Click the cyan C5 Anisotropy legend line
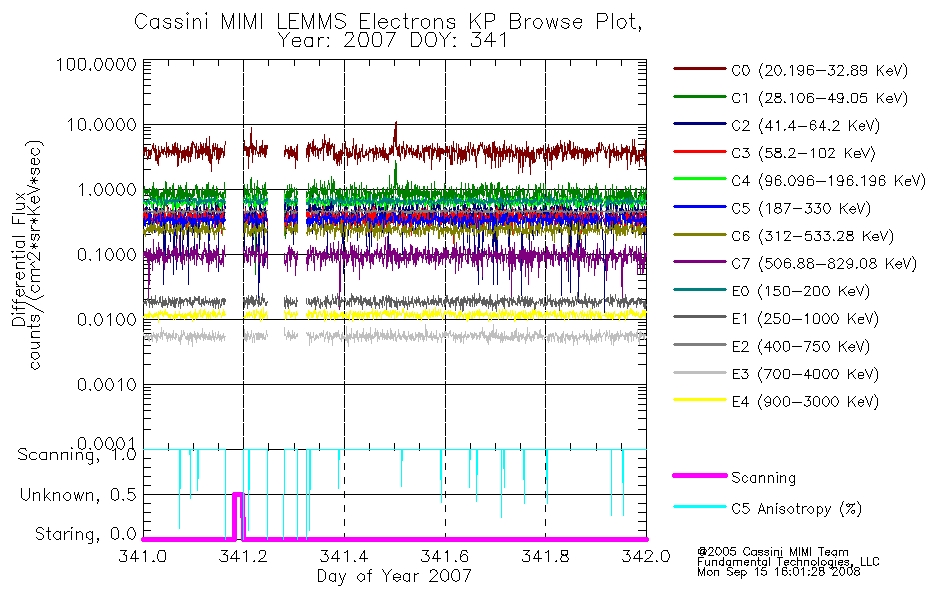 [699, 507]
